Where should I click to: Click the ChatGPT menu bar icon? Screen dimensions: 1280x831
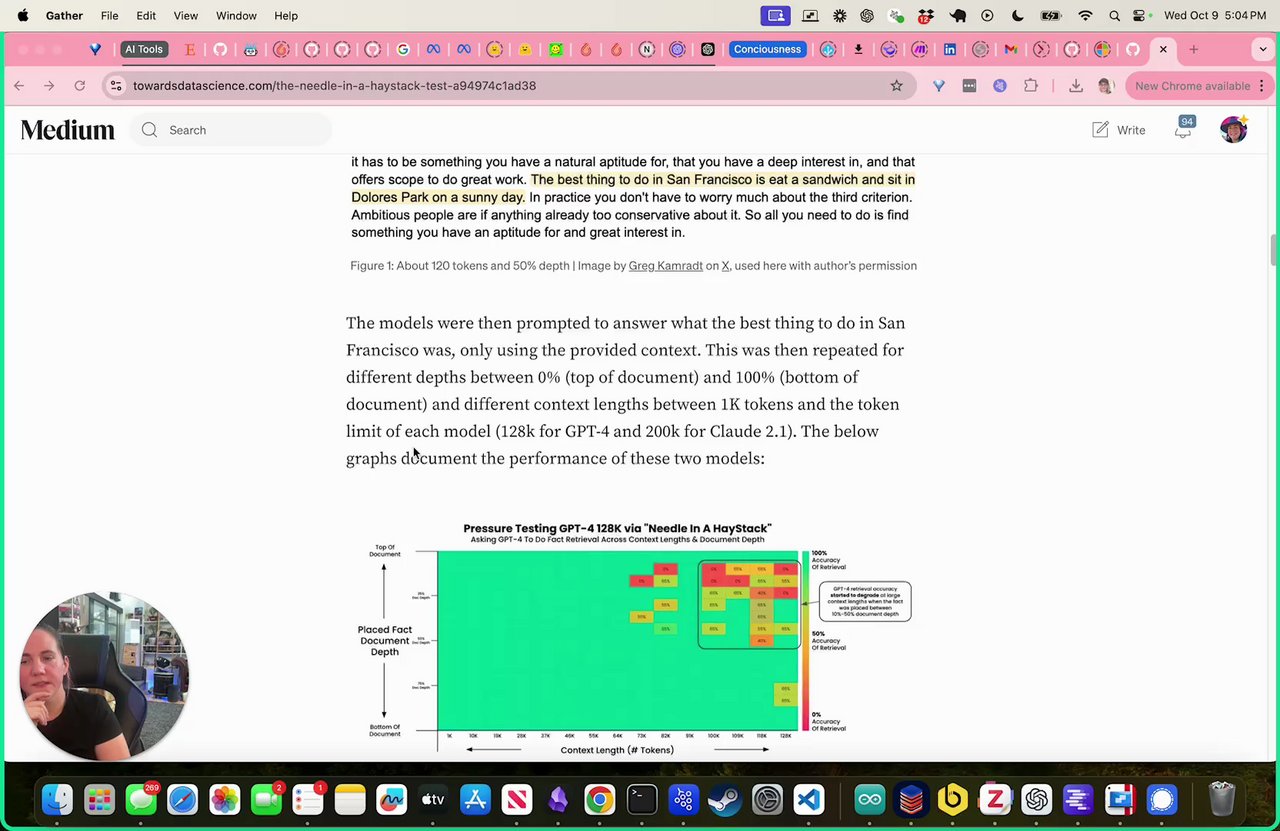click(x=867, y=16)
